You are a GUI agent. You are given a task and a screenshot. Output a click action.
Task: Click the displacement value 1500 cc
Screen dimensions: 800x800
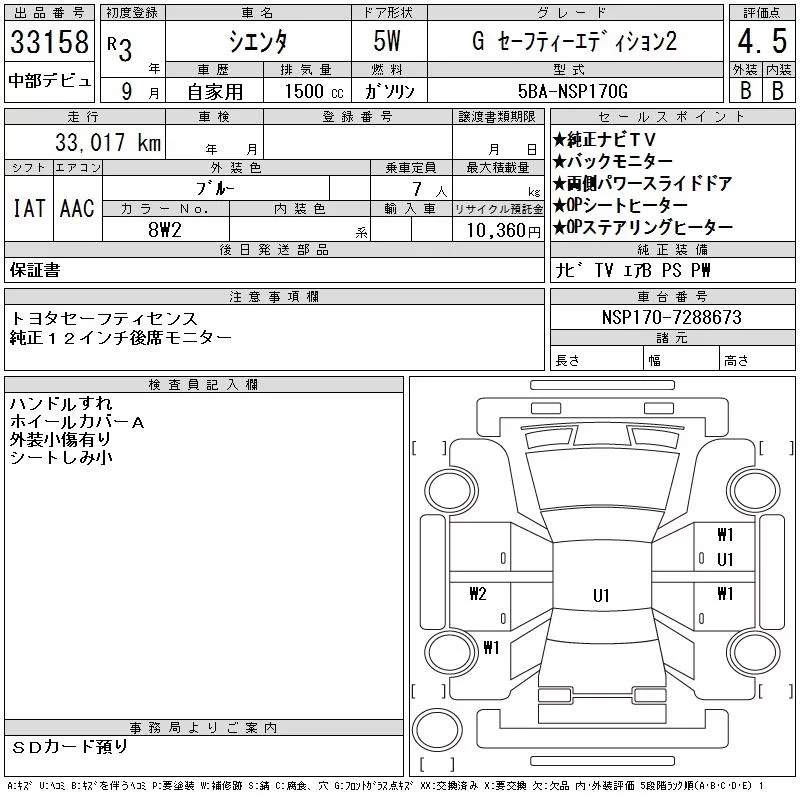point(314,91)
